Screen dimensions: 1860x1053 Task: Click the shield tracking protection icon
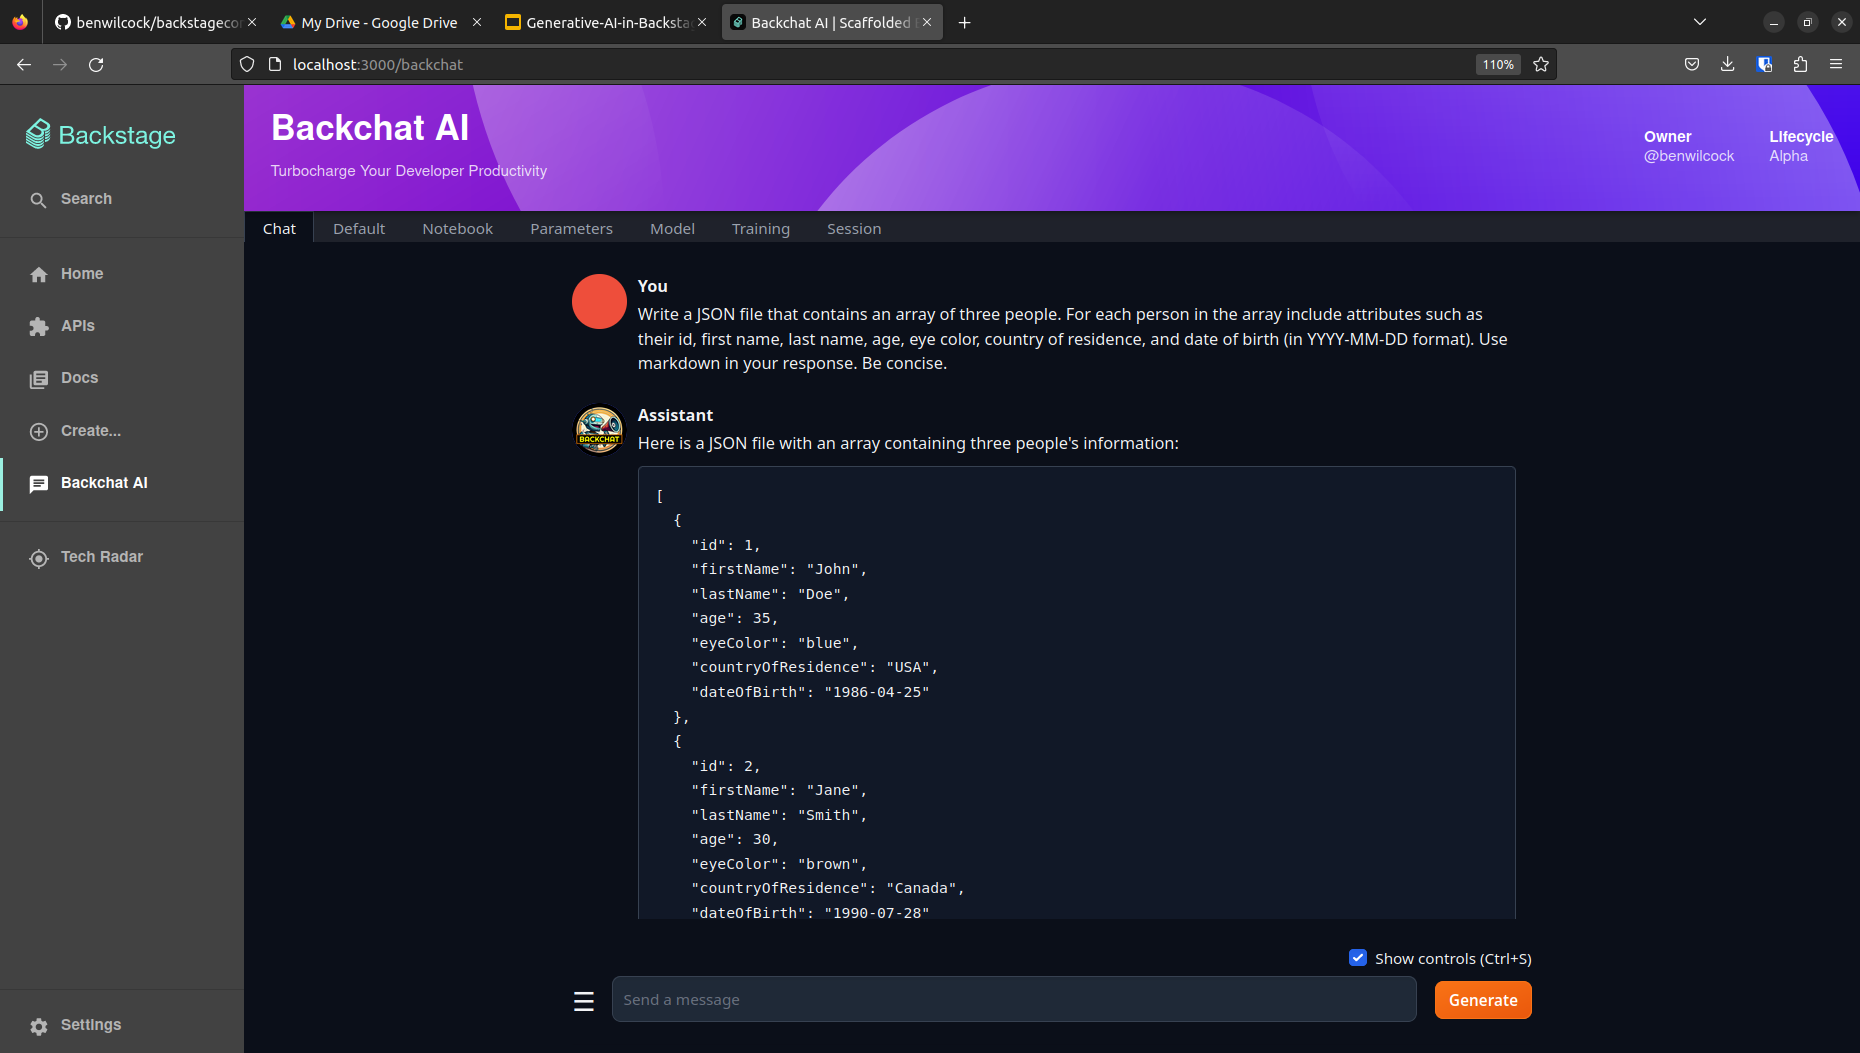[247, 64]
